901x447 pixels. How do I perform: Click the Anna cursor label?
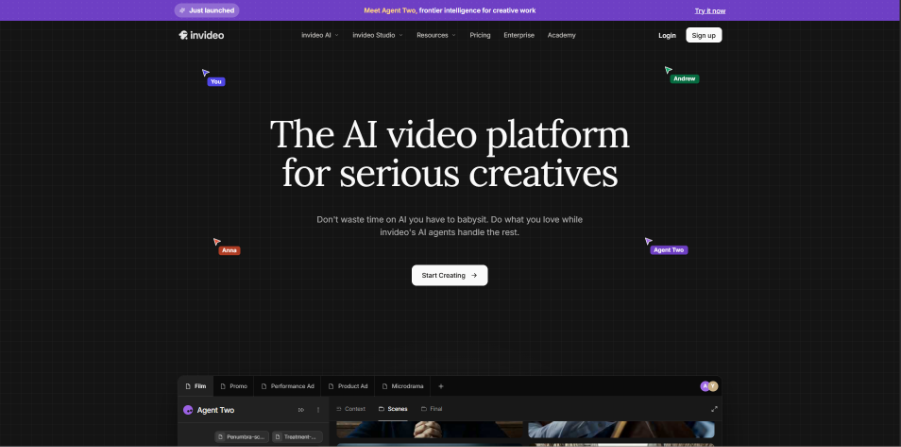tap(229, 251)
